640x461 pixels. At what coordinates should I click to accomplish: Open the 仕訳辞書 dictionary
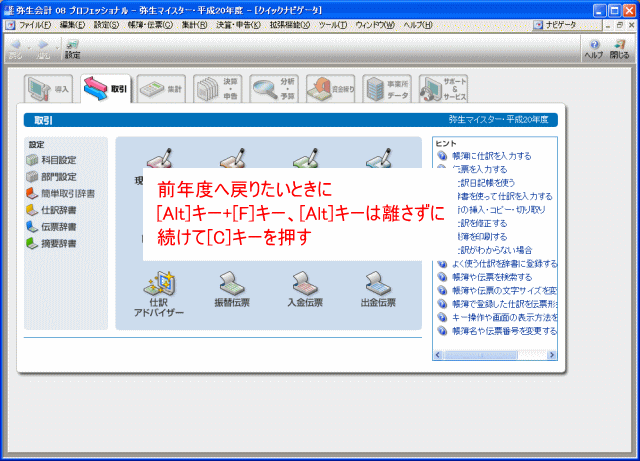[x=51, y=210]
